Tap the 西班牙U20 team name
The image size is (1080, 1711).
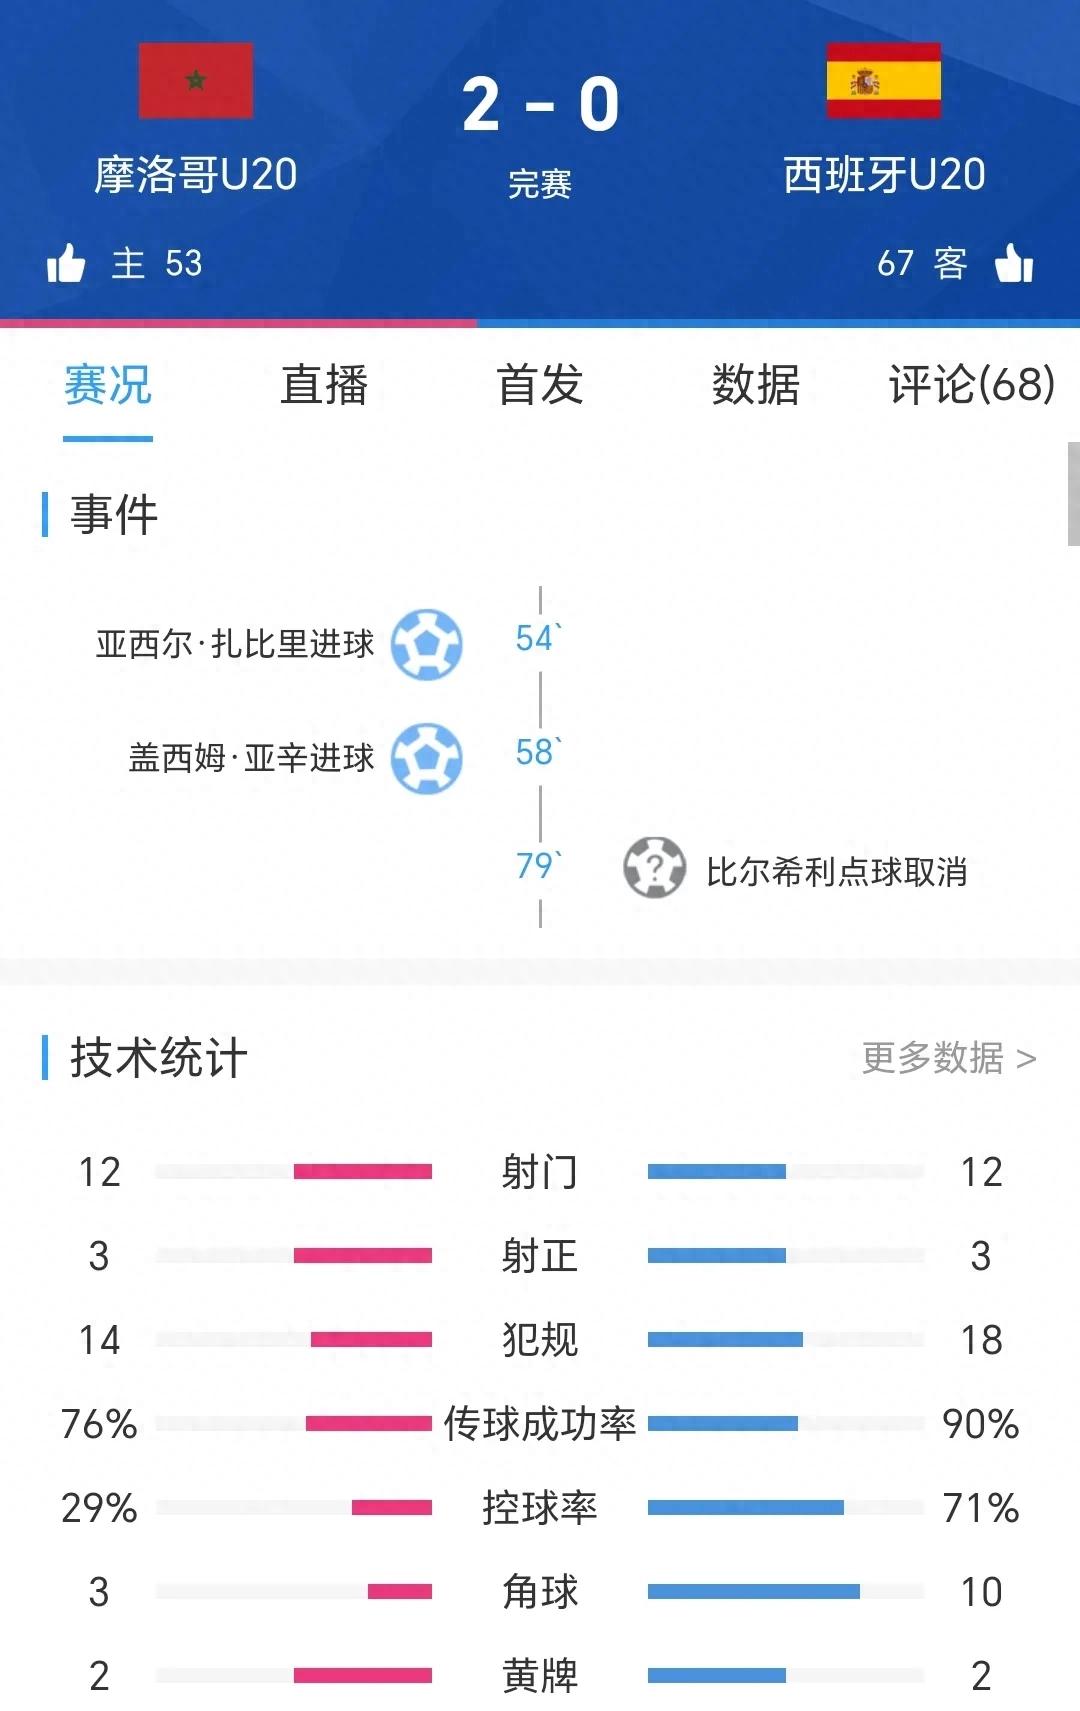tap(884, 175)
